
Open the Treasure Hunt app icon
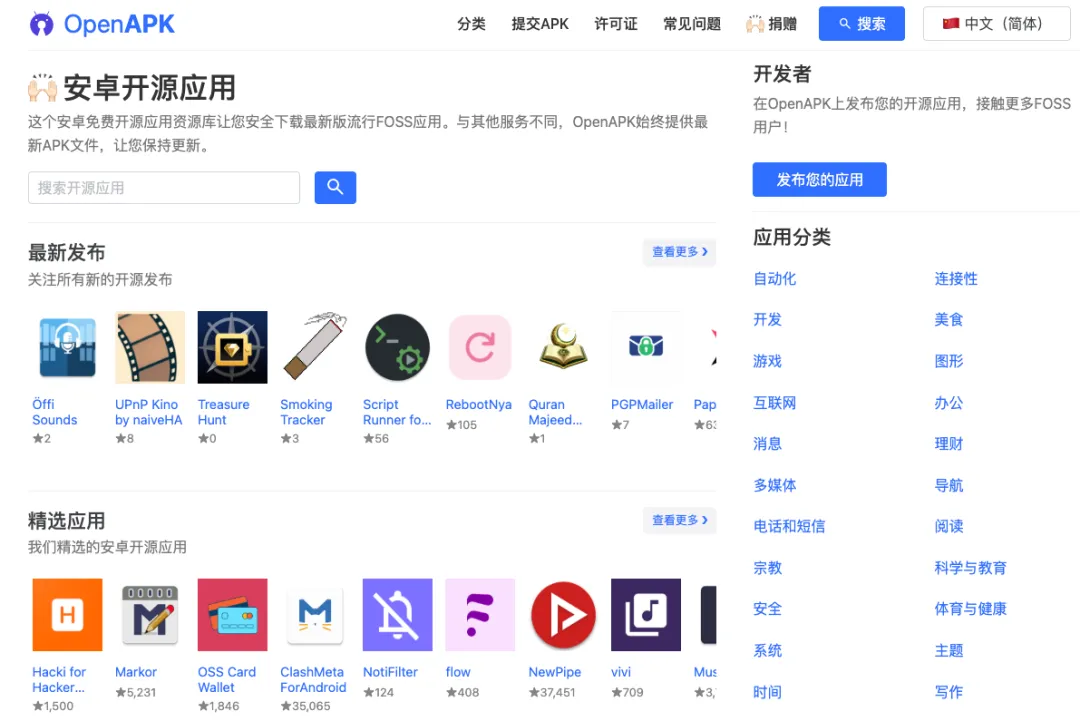click(232, 347)
